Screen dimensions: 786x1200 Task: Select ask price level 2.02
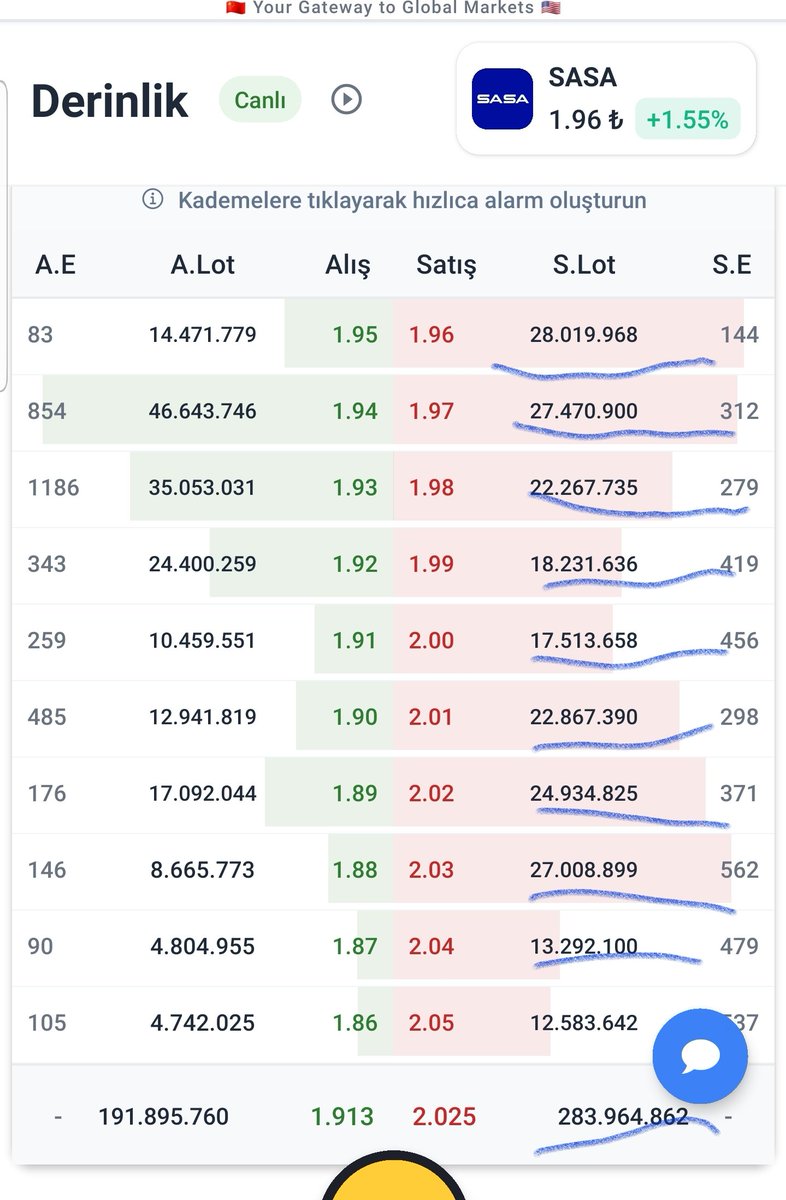click(x=432, y=794)
